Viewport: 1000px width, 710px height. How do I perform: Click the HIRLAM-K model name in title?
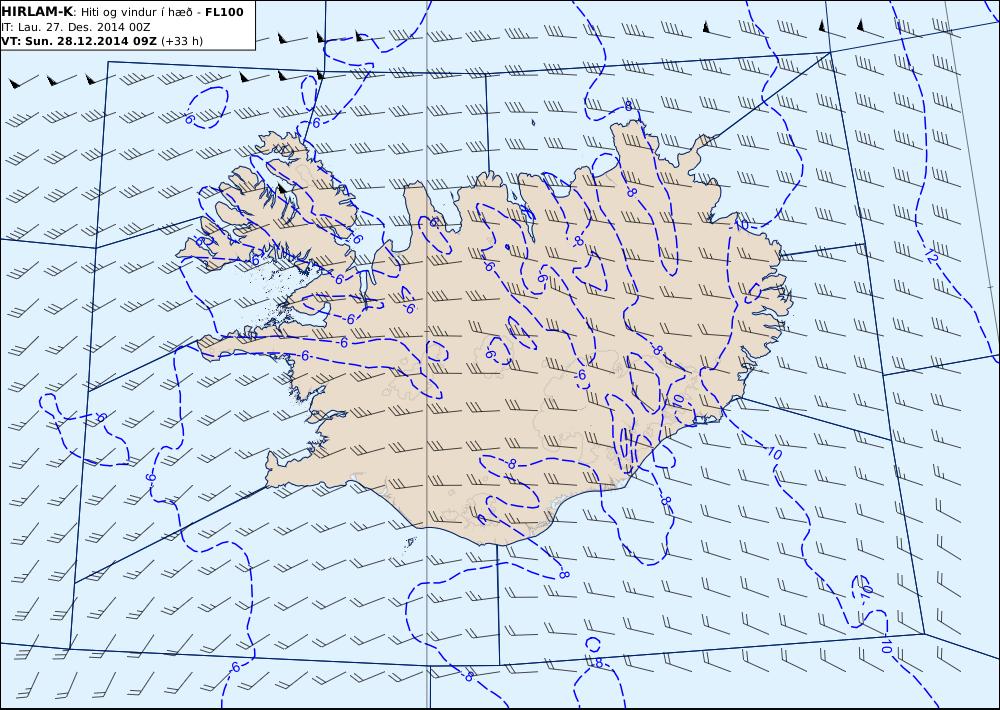click(37, 12)
